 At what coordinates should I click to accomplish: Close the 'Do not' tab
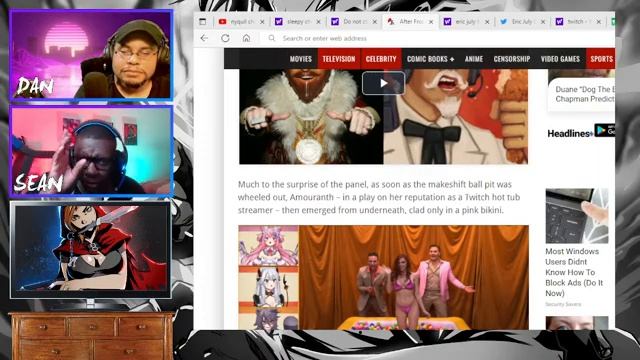coord(375,22)
